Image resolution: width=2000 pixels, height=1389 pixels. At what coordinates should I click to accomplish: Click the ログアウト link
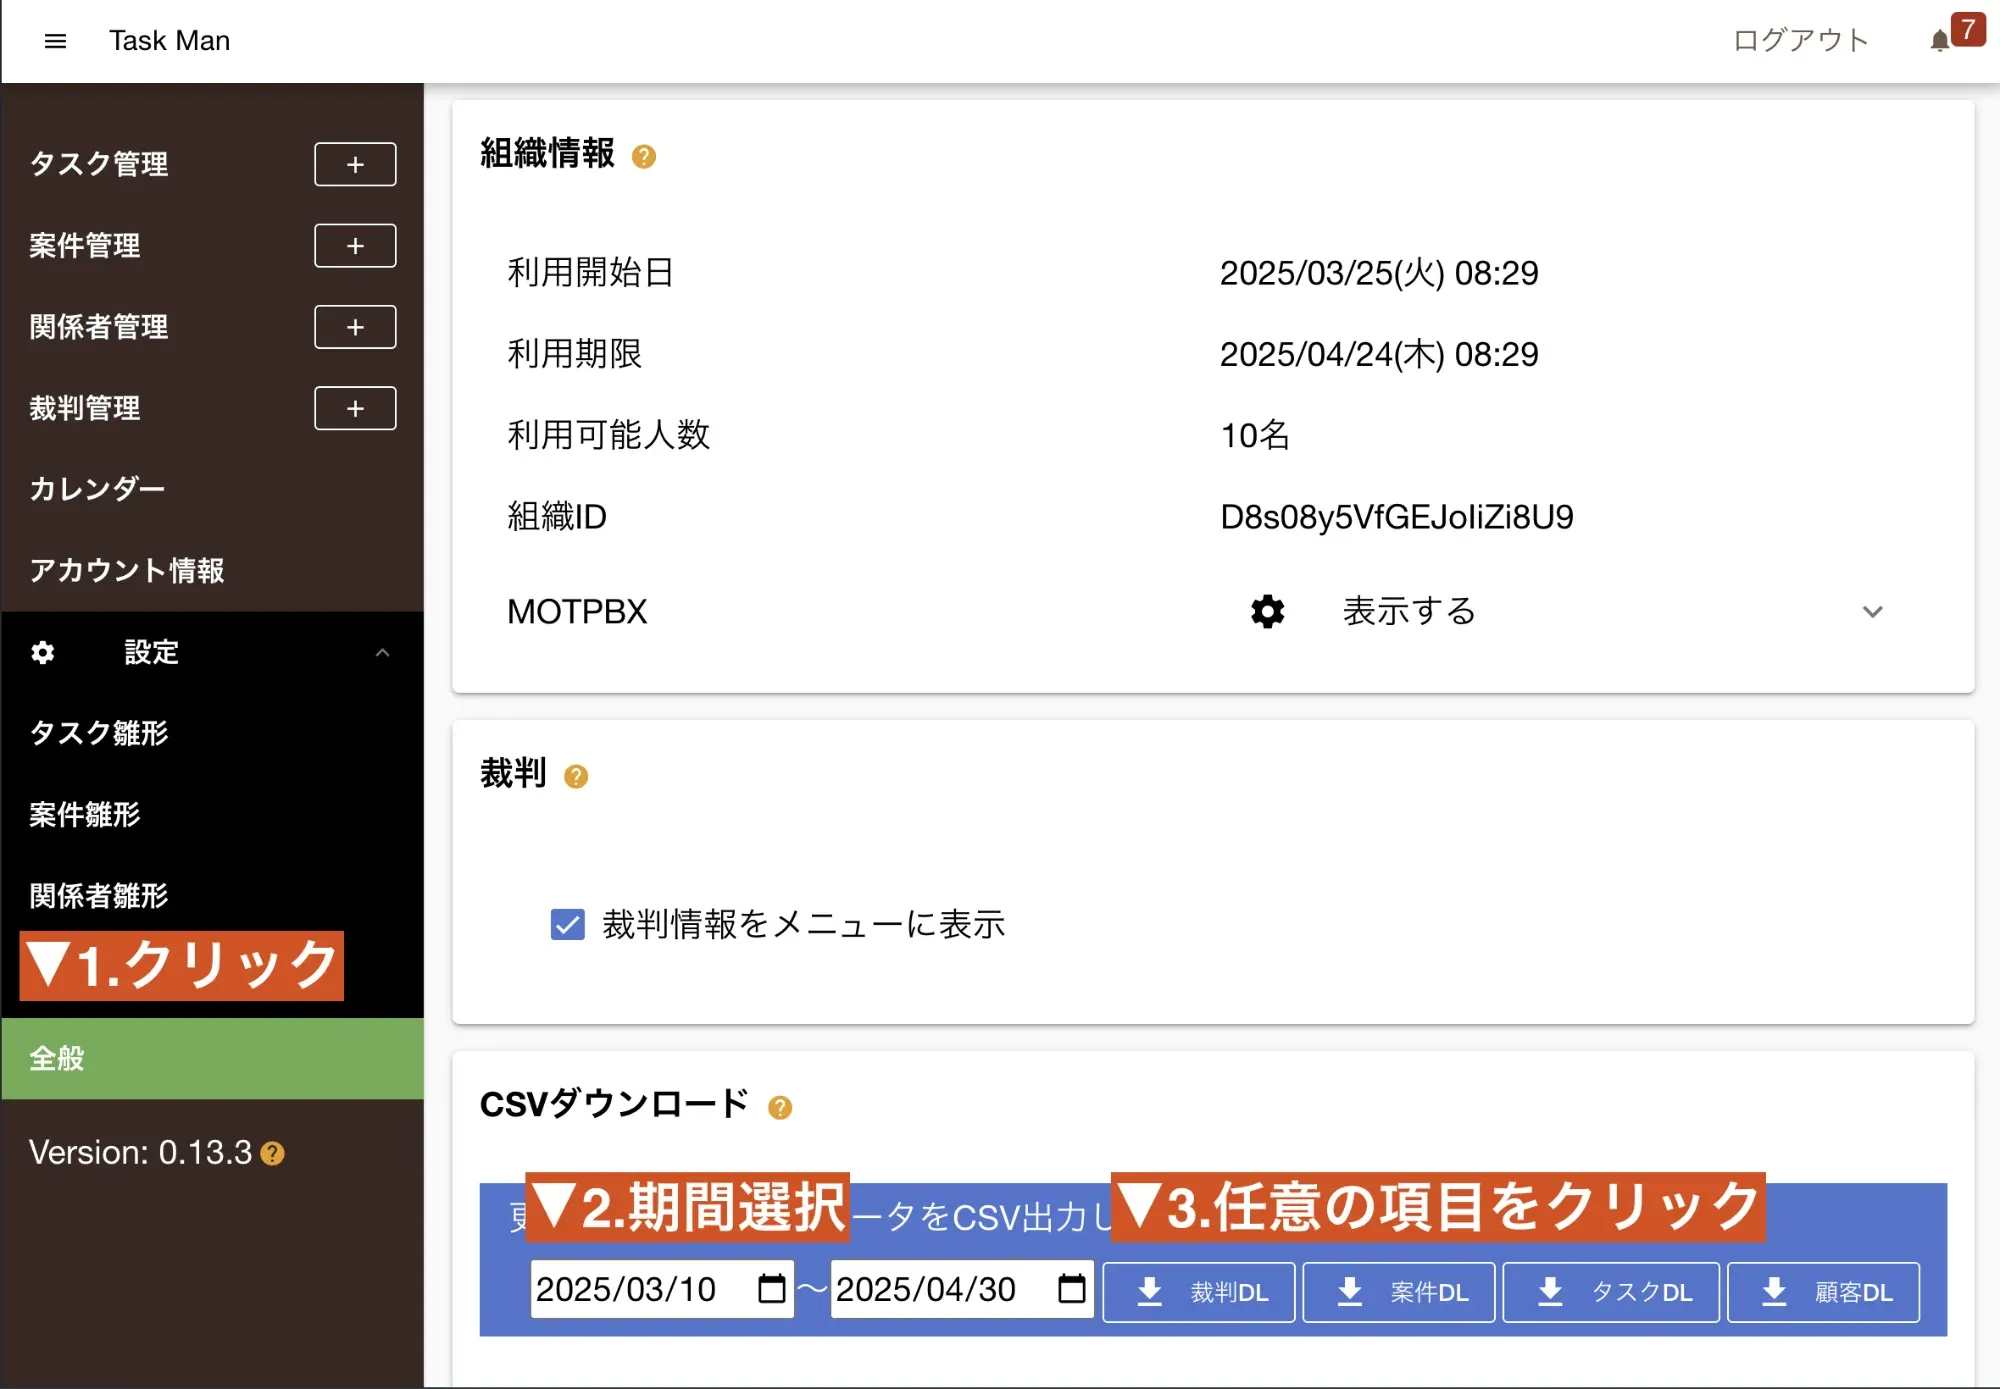pyautogui.click(x=1800, y=41)
